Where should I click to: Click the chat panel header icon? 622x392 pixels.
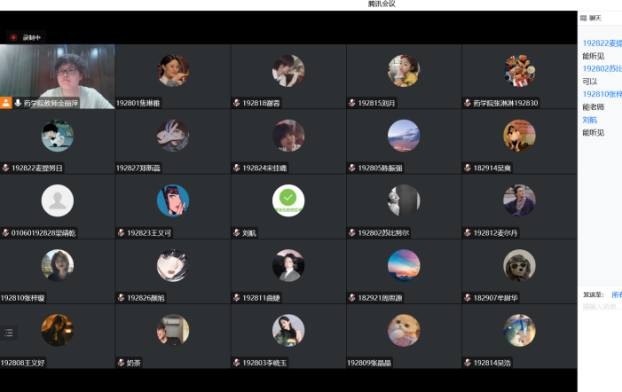click(x=583, y=18)
